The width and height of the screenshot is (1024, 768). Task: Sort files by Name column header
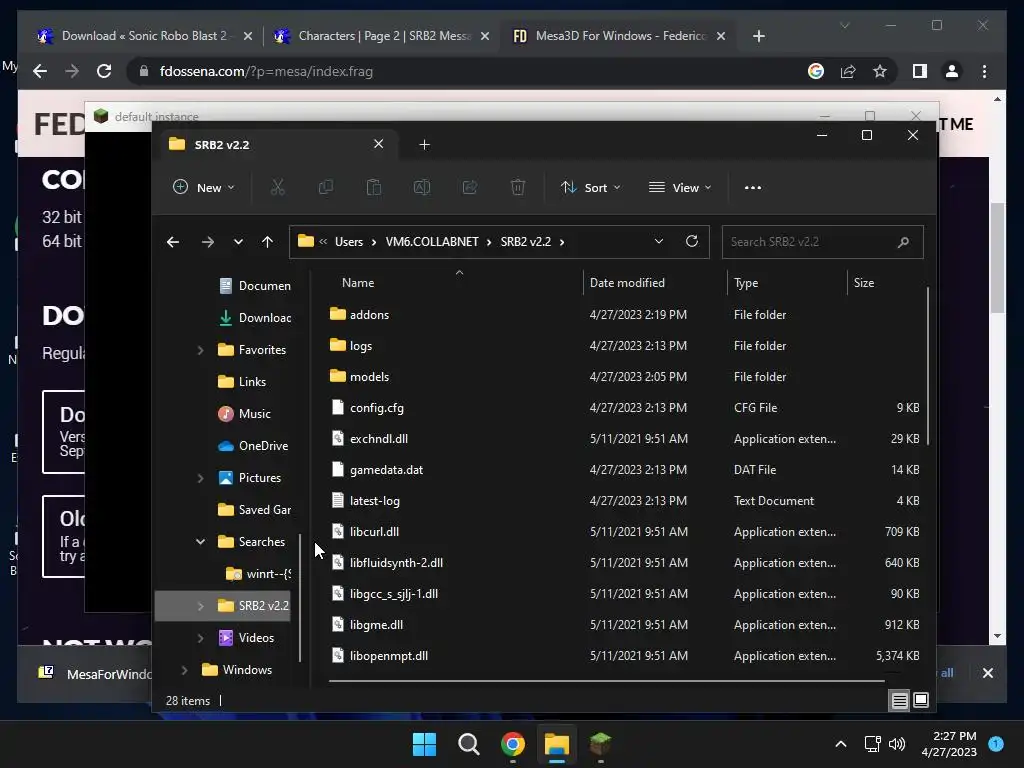pos(358,283)
